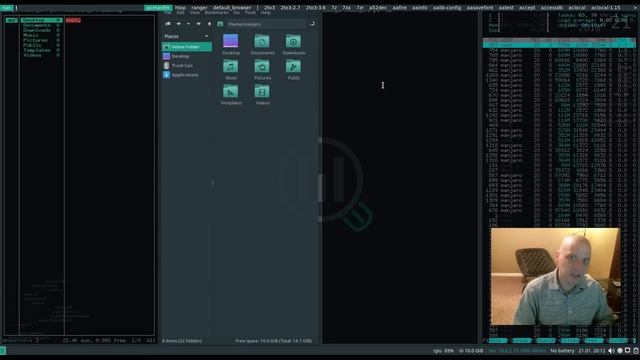Image resolution: width=640 pixels, height=360 pixels.
Task: Click 'Free space: 10.0 GiB' status text
Action: click(273, 341)
